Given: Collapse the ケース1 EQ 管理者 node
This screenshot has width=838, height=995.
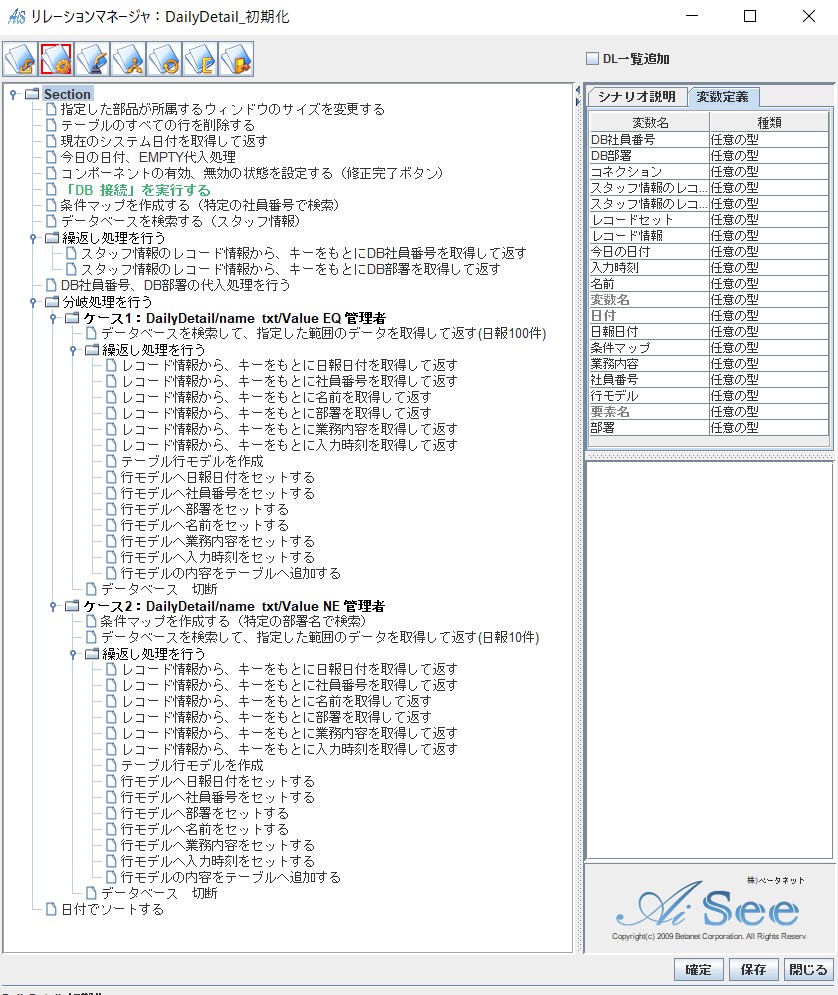Looking at the screenshot, I should click(x=53, y=318).
